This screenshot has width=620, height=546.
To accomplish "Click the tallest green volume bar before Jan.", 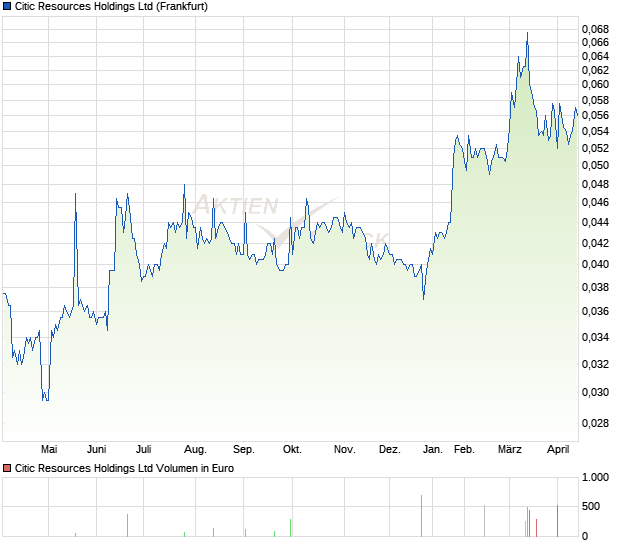I will 422,516.
